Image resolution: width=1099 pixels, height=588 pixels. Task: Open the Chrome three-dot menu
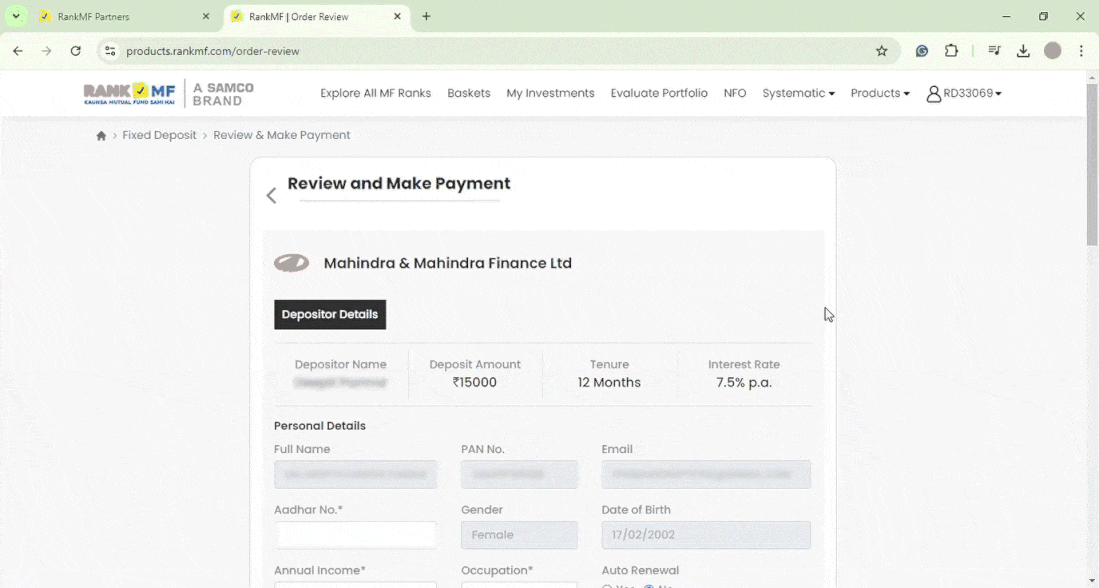coord(1081,51)
